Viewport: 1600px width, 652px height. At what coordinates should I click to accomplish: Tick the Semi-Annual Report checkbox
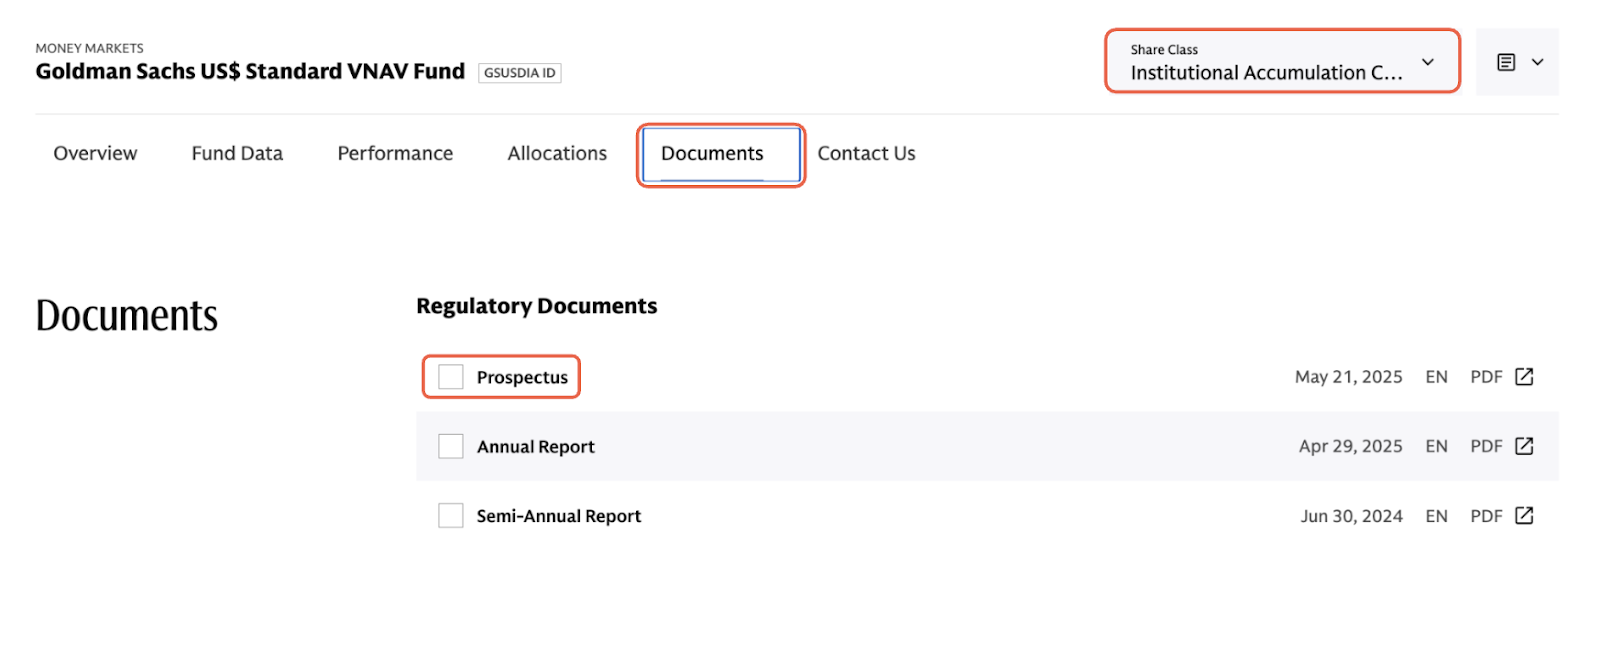coord(451,516)
